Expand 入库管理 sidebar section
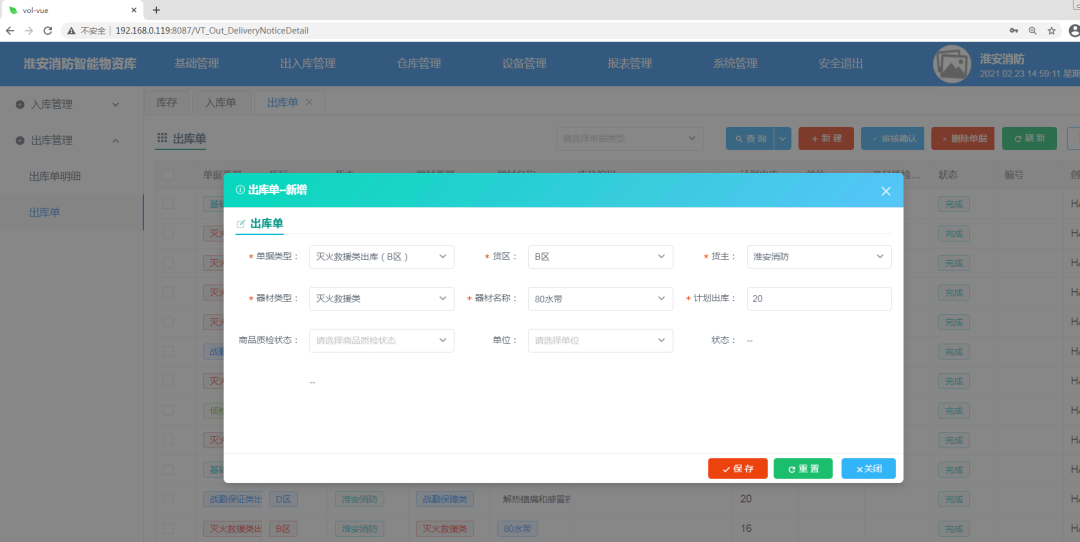The height and width of the screenshot is (542, 1080). click(72, 105)
